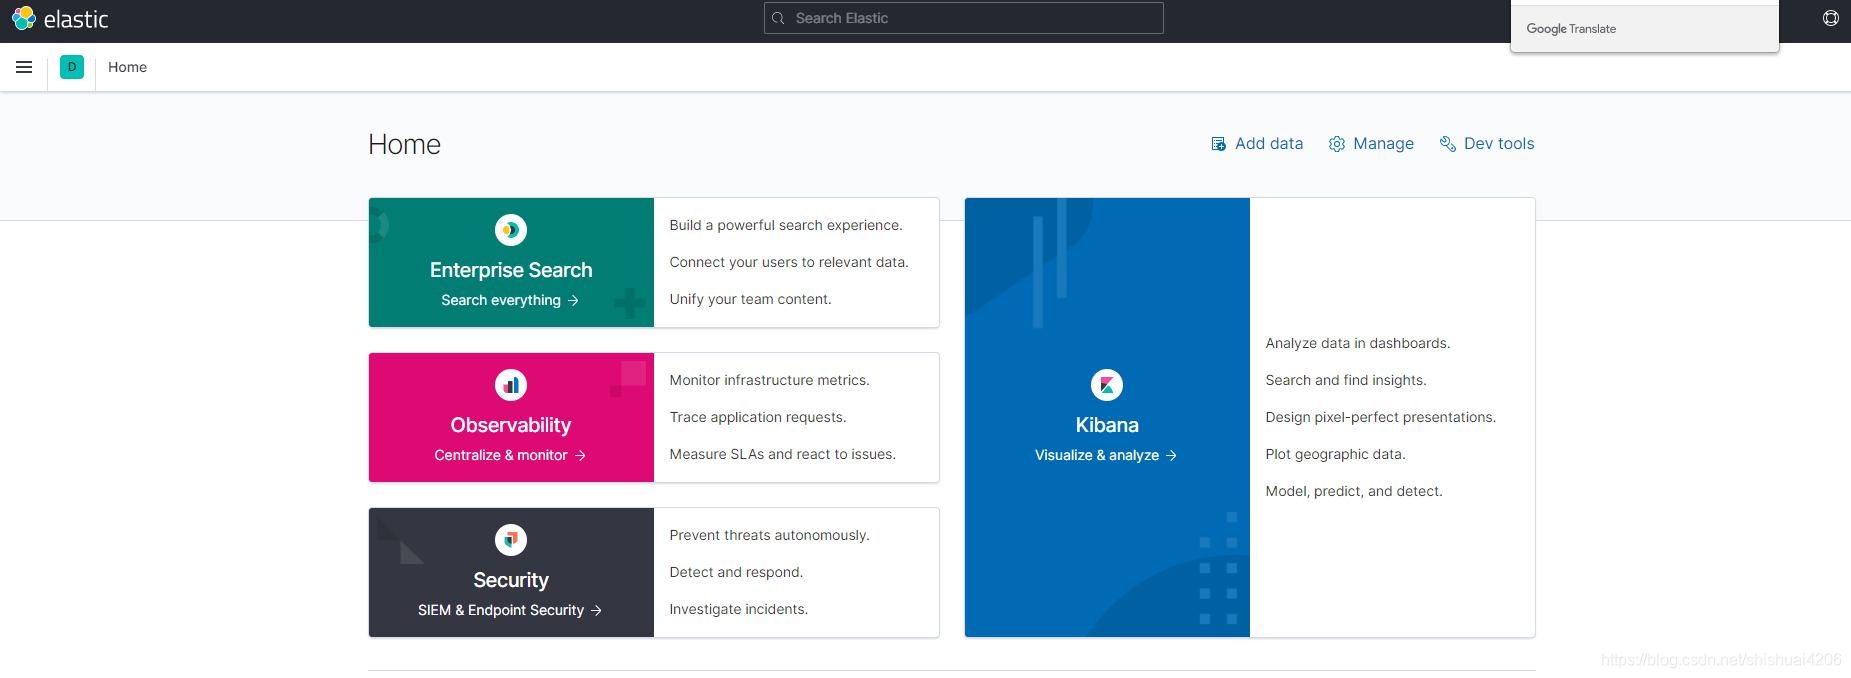
Task: Click 'Prevent threats autonomously.' text
Action: (x=770, y=535)
